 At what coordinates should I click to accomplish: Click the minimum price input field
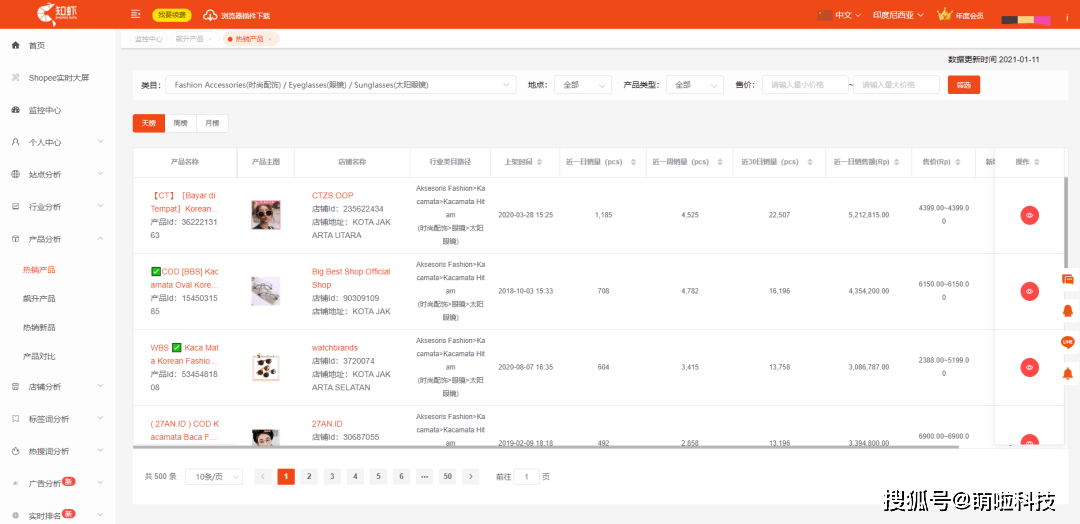(804, 85)
